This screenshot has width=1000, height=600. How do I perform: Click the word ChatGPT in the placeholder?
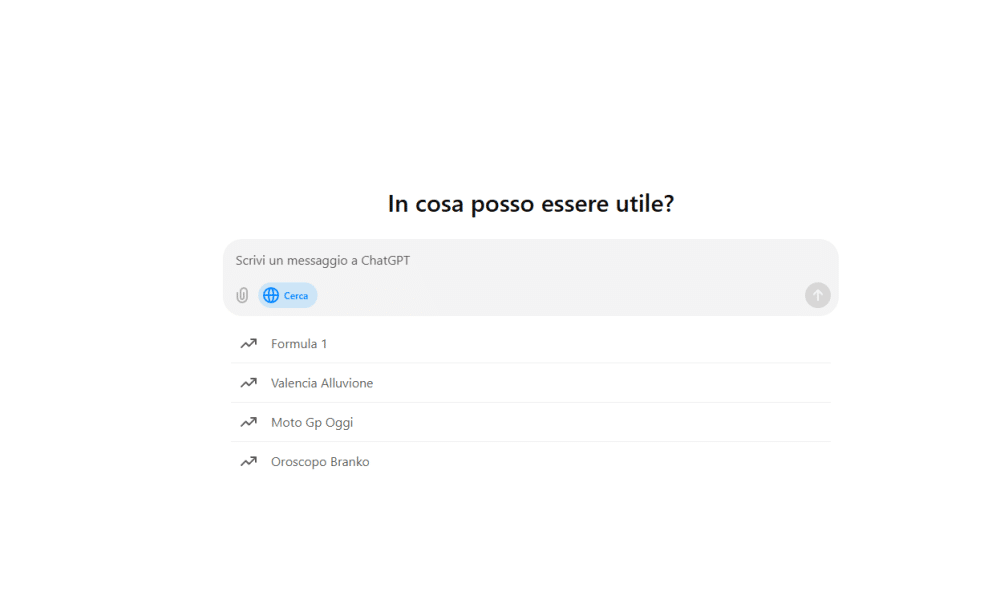[x=385, y=260]
